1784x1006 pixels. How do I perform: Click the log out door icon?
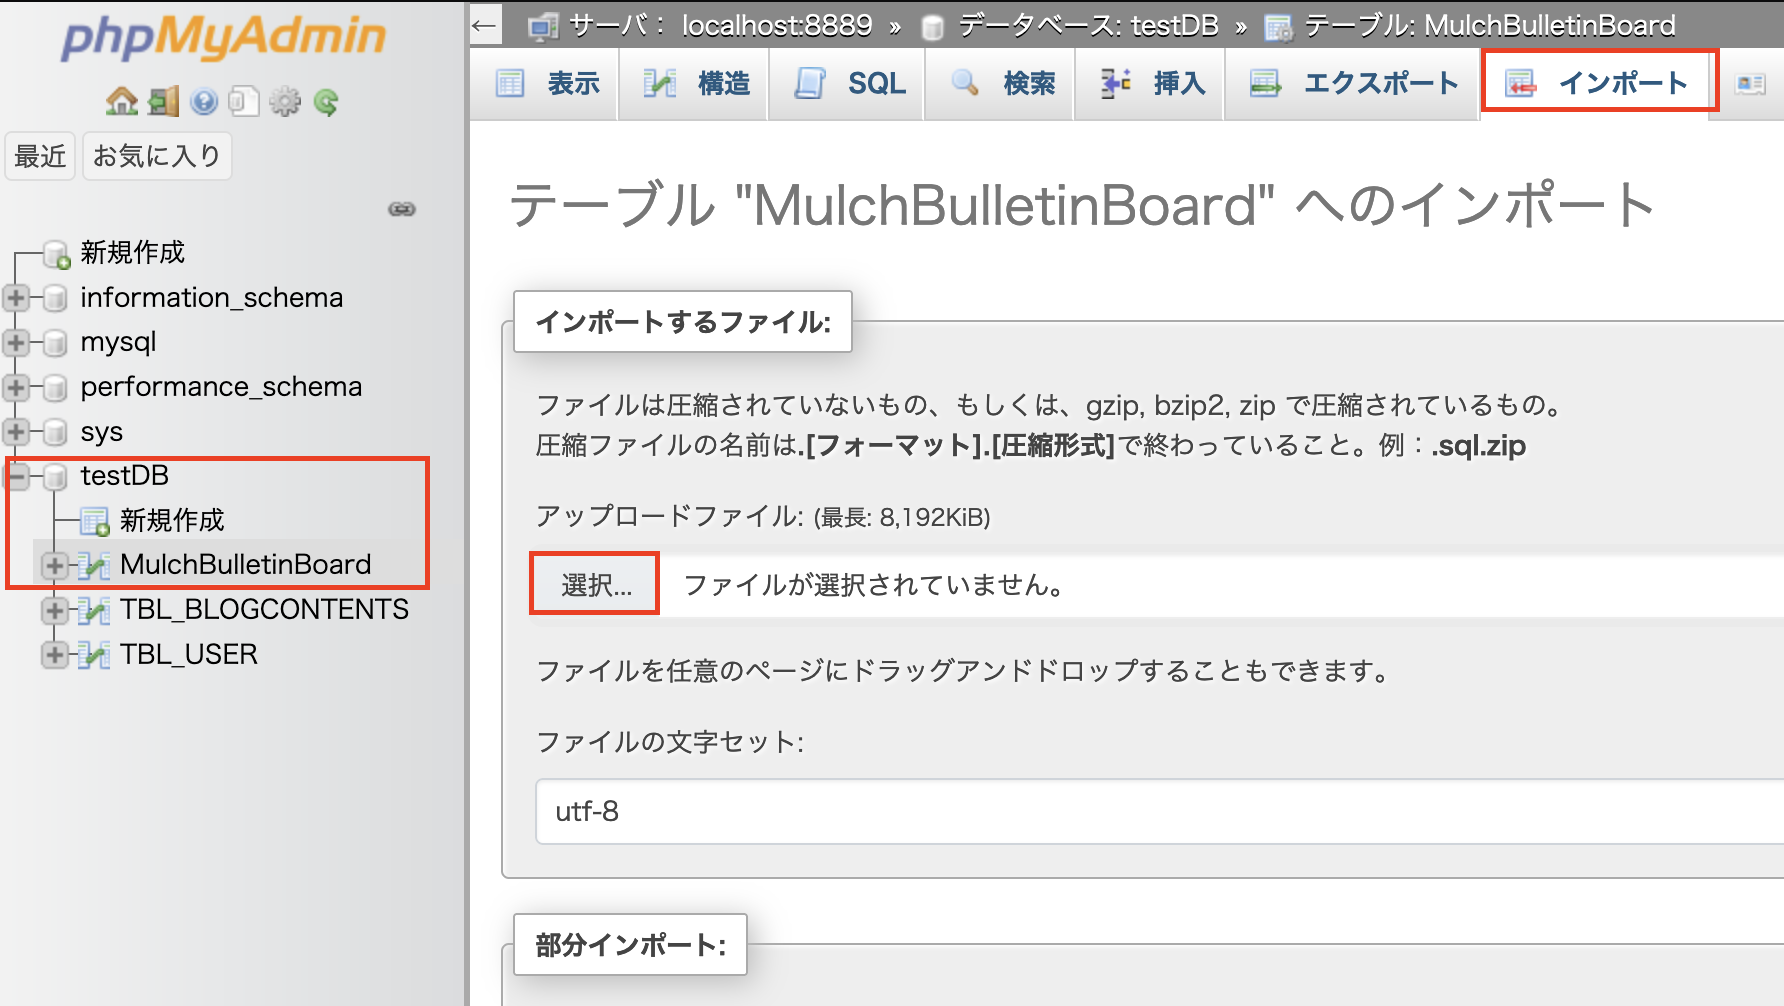163,100
